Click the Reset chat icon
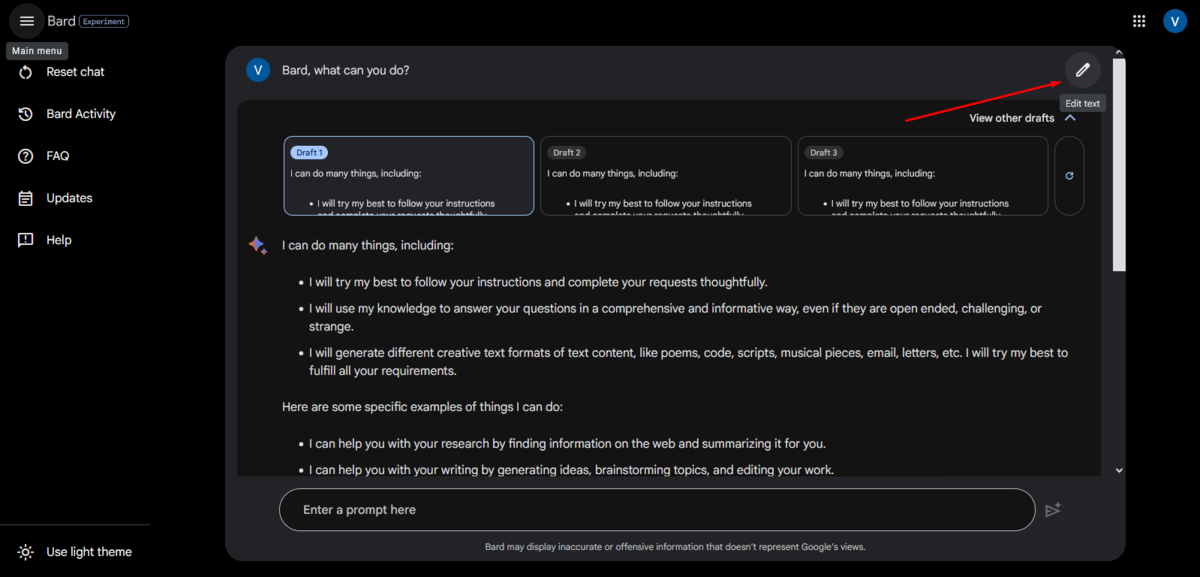 click(26, 72)
